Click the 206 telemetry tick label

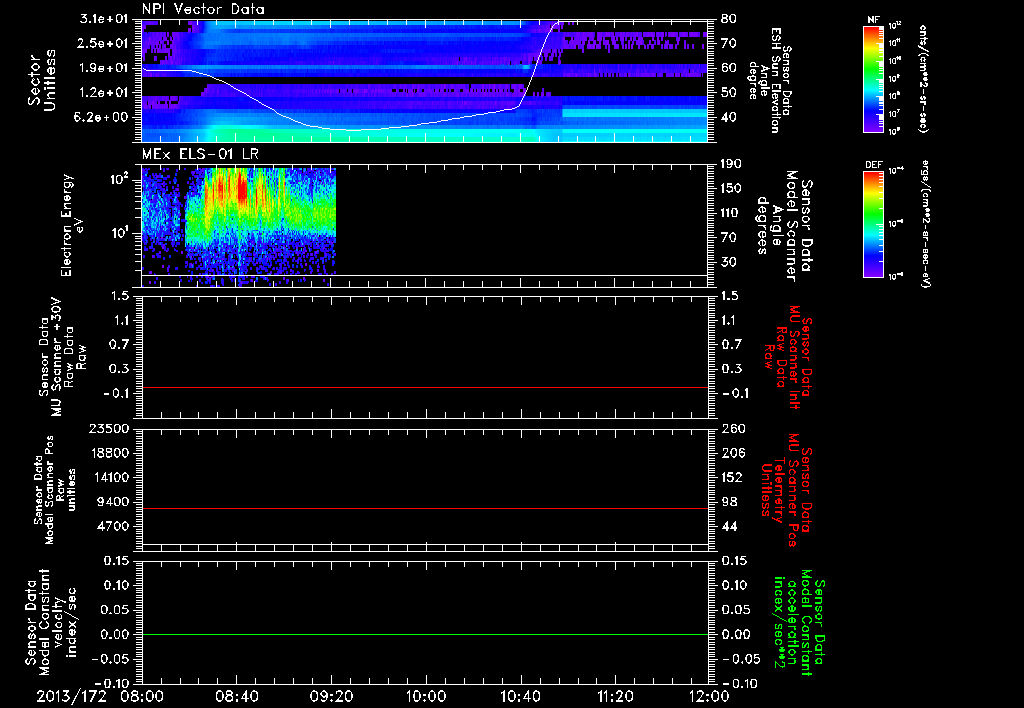tap(733, 453)
